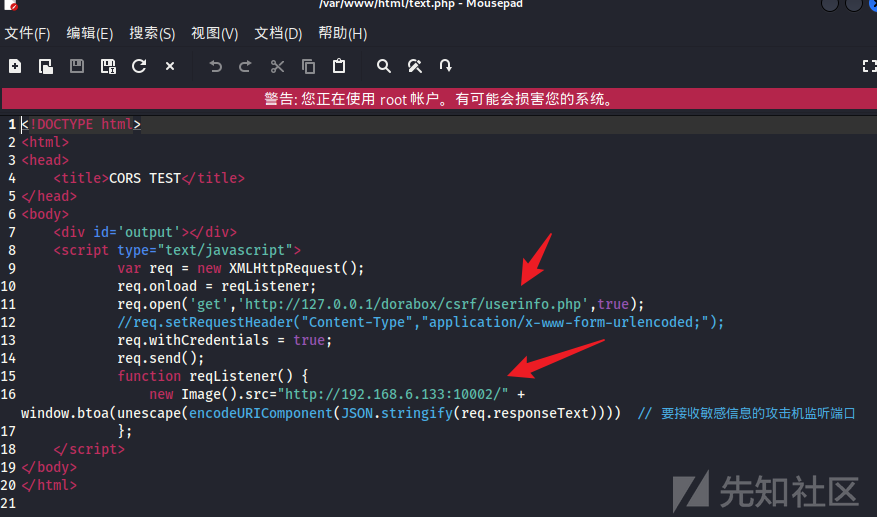Cut selection with scissors icon
This screenshot has height=517, width=877.
click(x=277, y=67)
